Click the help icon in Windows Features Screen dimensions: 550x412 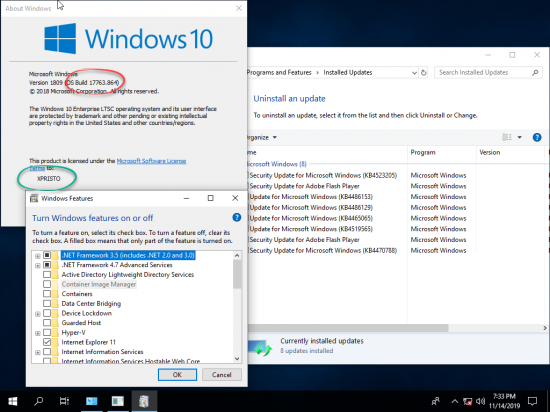click(237, 217)
